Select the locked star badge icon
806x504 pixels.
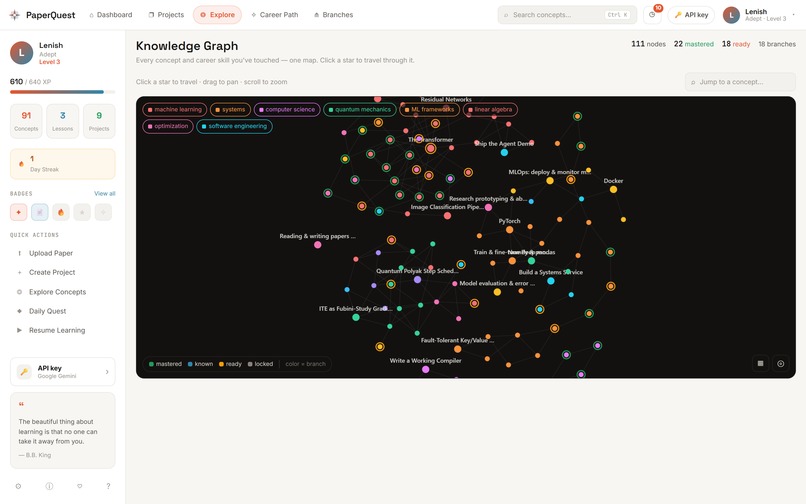(82, 212)
